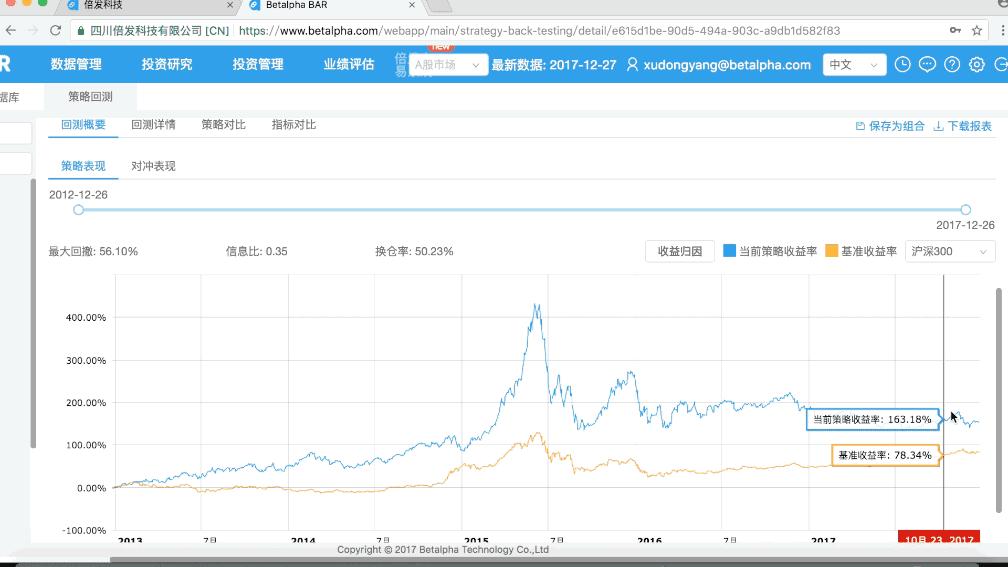Open the history clock icon in header
Image resolution: width=1008 pixels, height=567 pixels.
[903, 64]
